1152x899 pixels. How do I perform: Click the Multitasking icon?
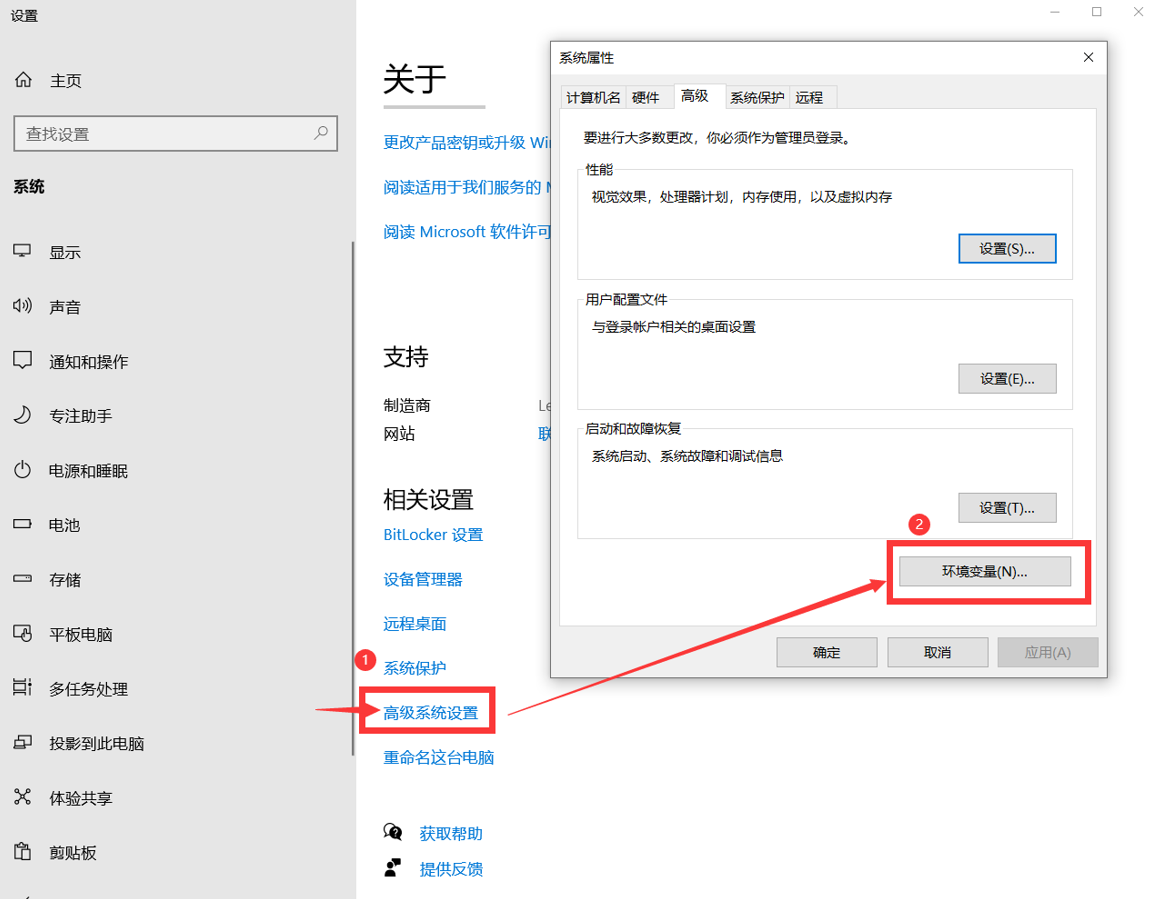pyautogui.click(x=22, y=687)
